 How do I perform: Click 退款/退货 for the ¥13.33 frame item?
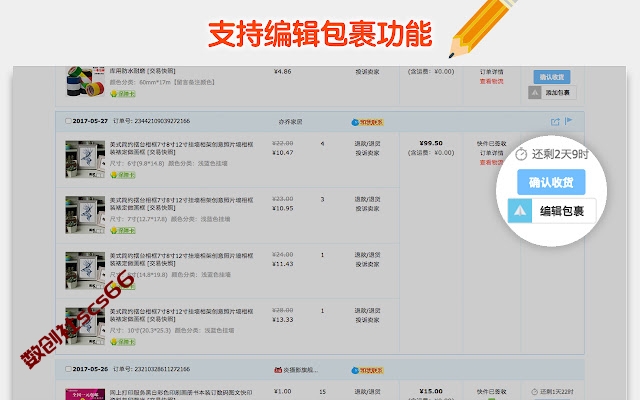(x=367, y=311)
